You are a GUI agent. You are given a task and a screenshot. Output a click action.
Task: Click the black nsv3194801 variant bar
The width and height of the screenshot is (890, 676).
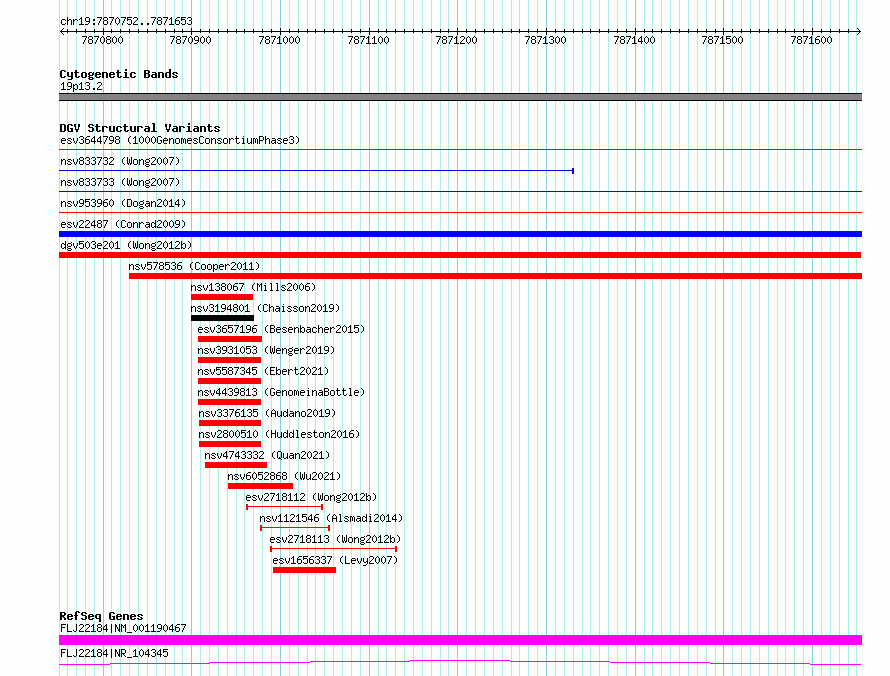pyautogui.click(x=222, y=318)
